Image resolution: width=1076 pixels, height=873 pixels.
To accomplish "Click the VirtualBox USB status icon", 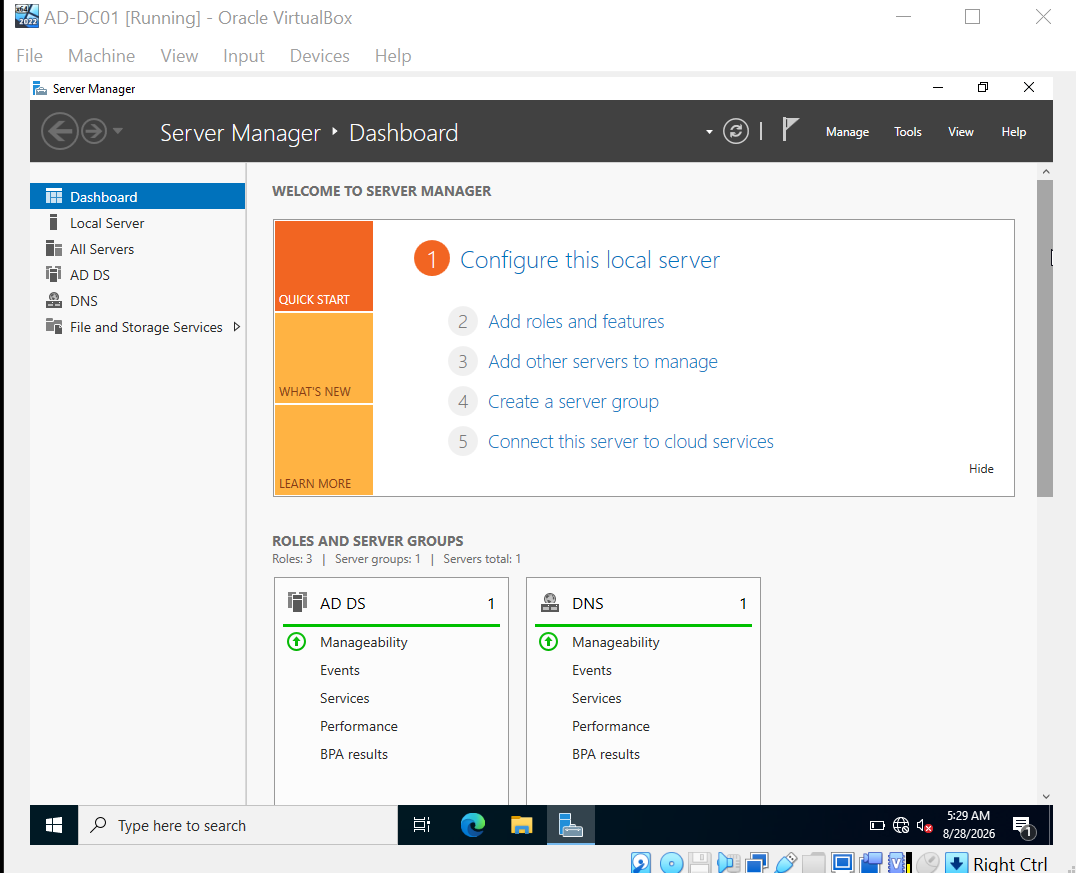I will pos(786,863).
